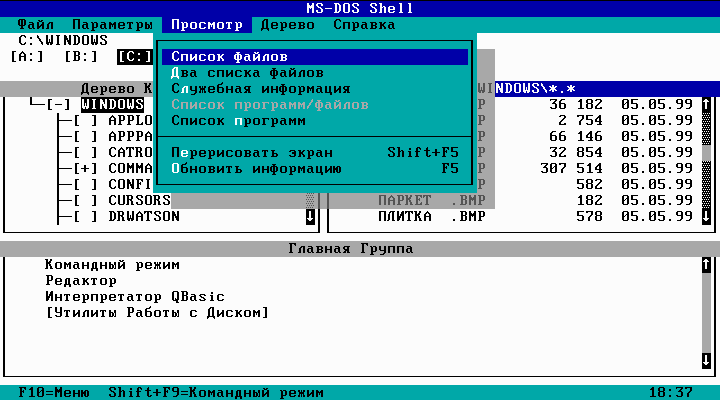Choose Два списка файлов view
Screen dimensions: 720x400
pos(247,72)
